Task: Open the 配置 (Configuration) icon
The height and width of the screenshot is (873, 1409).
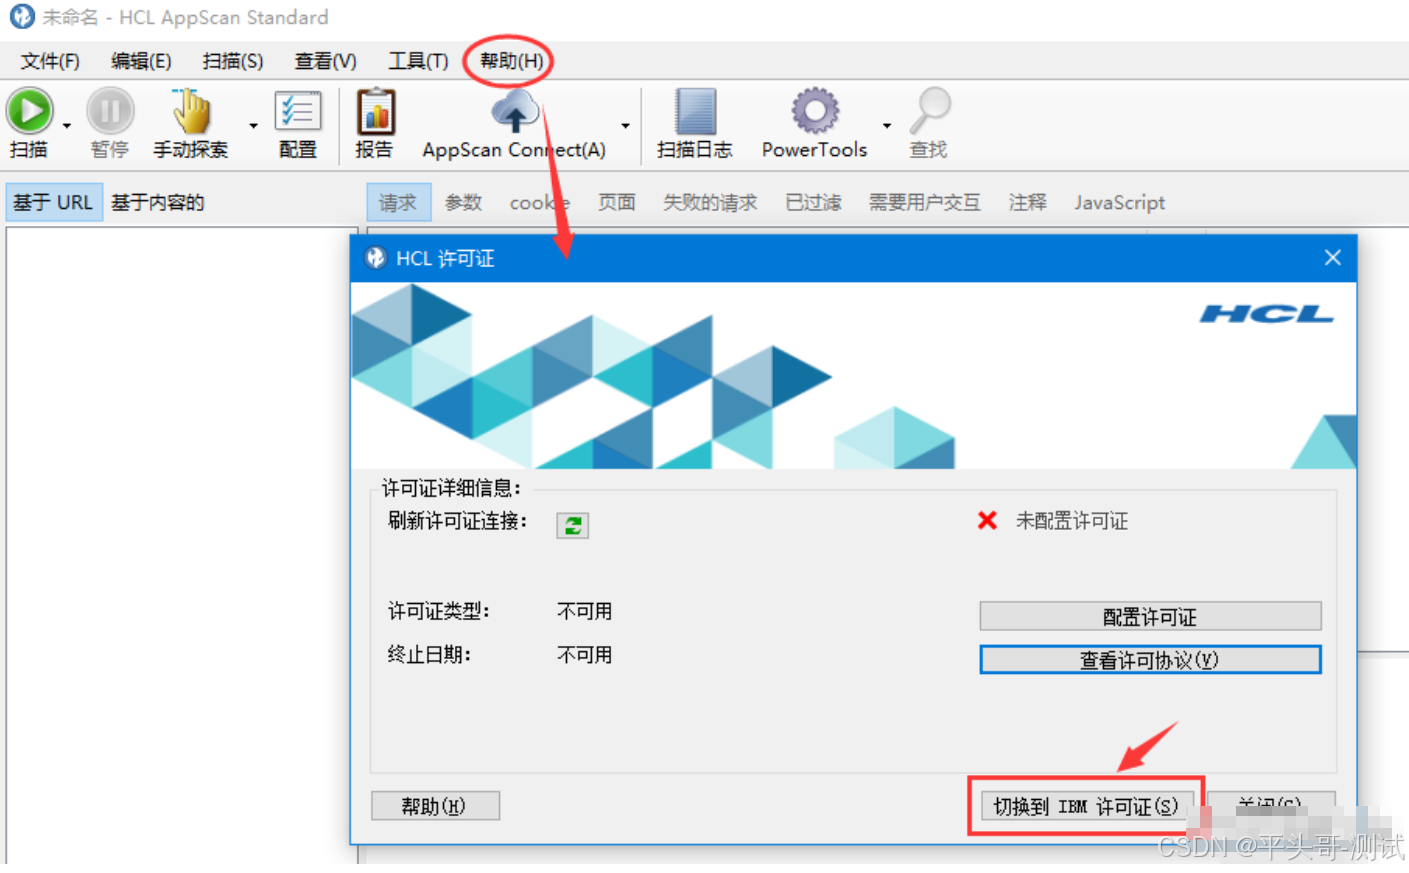Action: tap(297, 112)
